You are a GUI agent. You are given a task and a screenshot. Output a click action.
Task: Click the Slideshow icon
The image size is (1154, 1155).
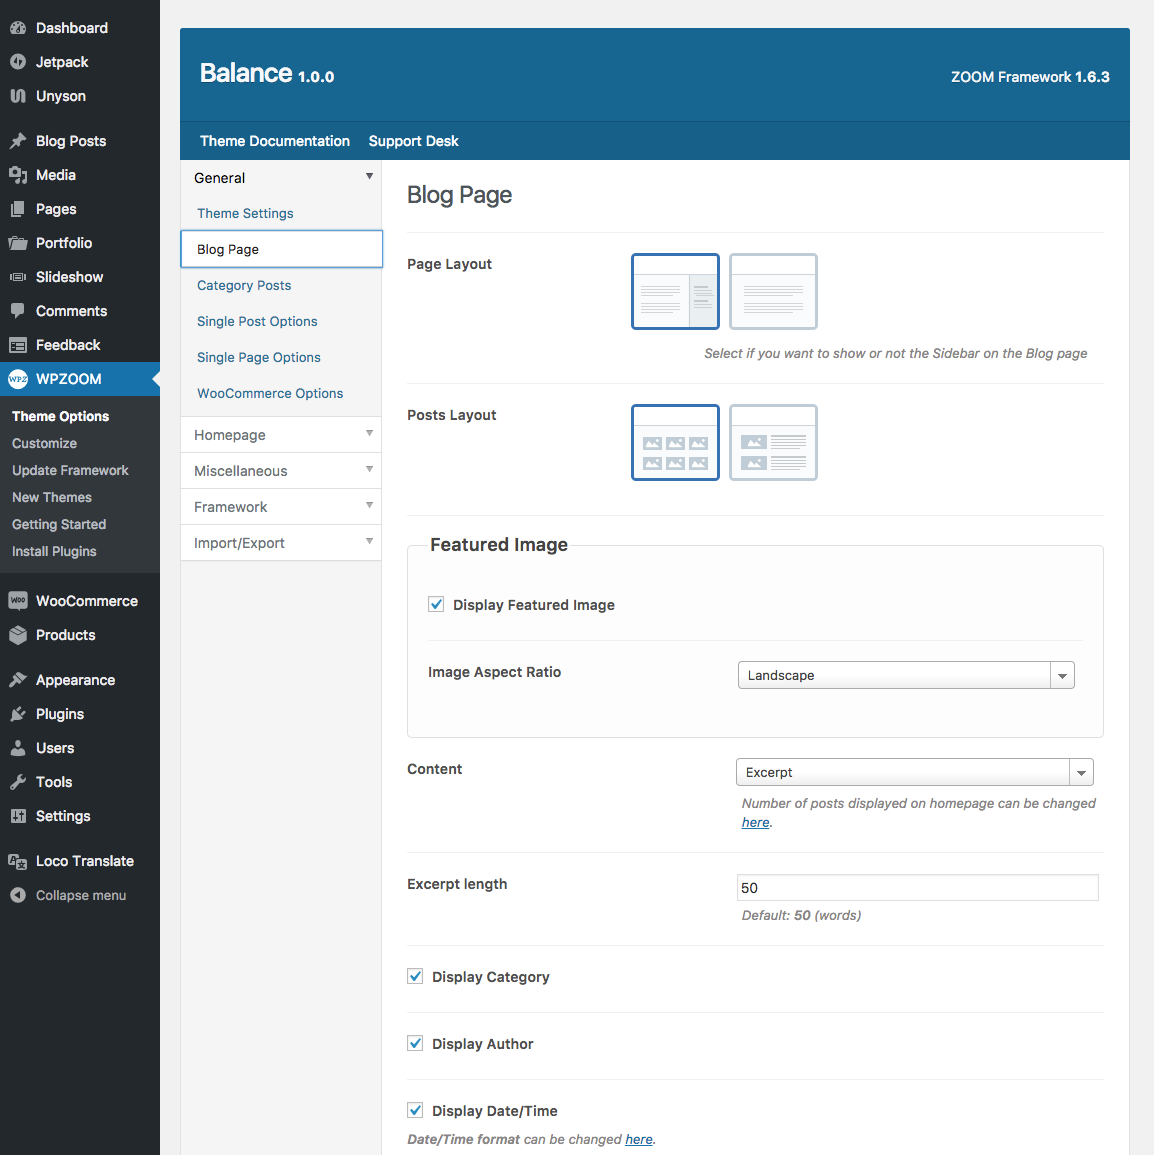coord(18,277)
